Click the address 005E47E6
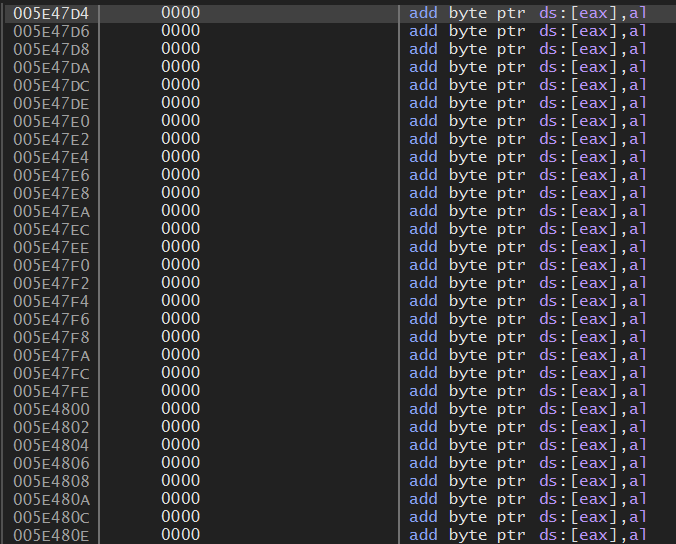Viewport: 676px width, 544px height. click(51, 175)
